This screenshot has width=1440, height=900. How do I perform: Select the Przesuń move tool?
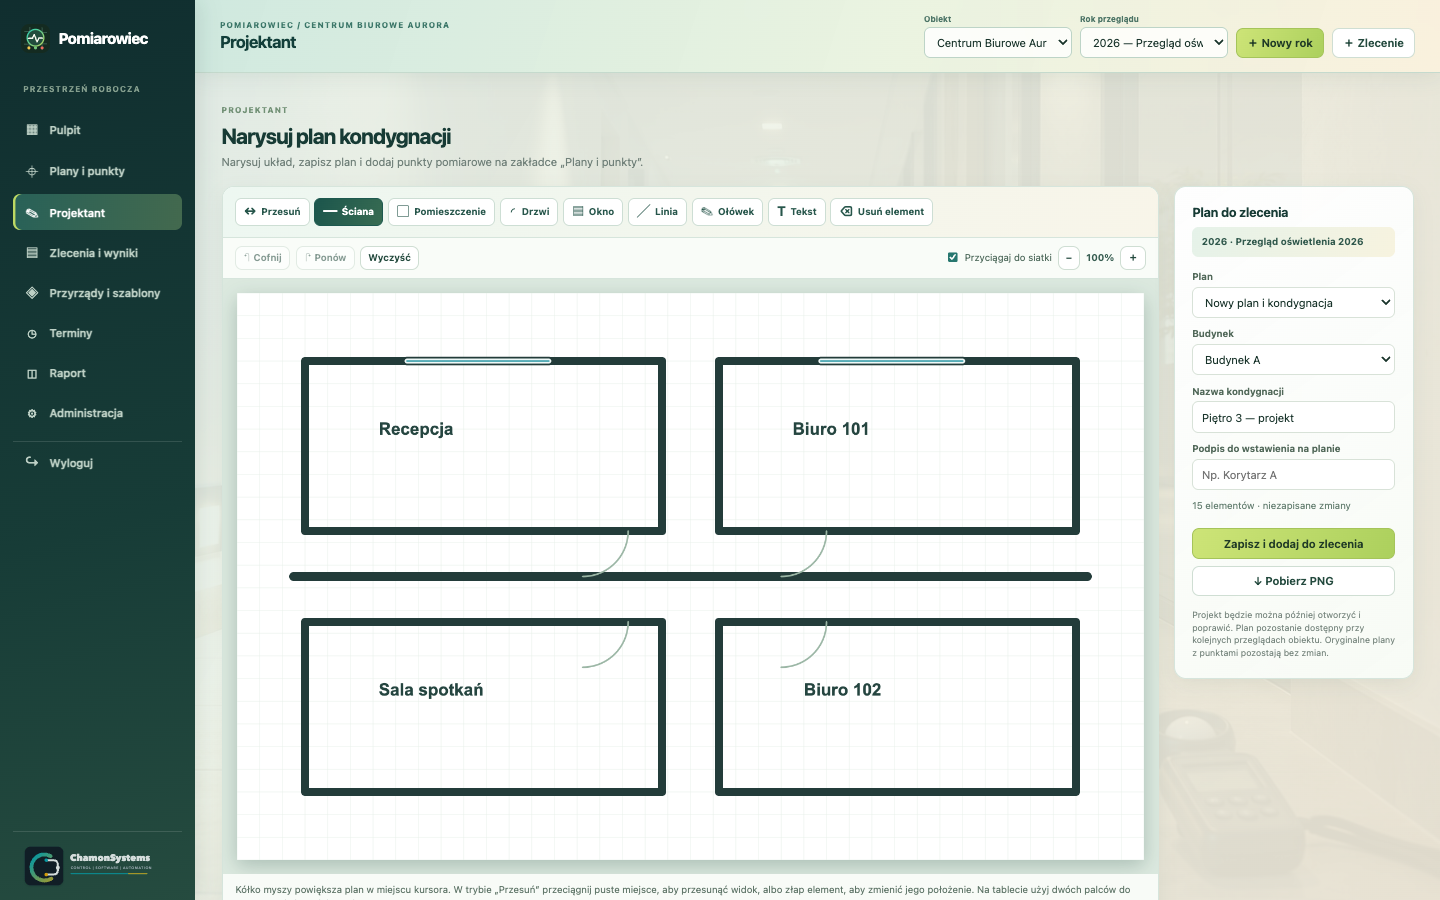(x=272, y=212)
